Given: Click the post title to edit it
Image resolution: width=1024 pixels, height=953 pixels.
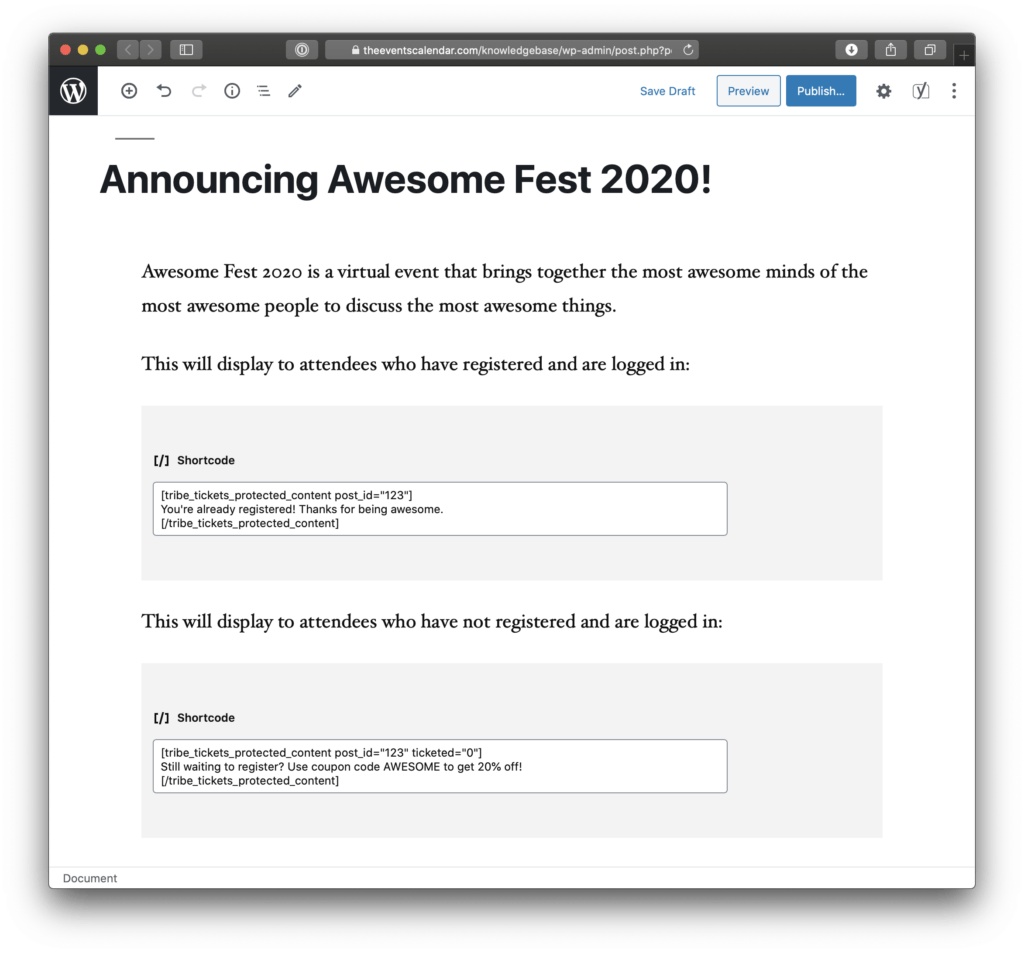Looking at the screenshot, I should 404,180.
